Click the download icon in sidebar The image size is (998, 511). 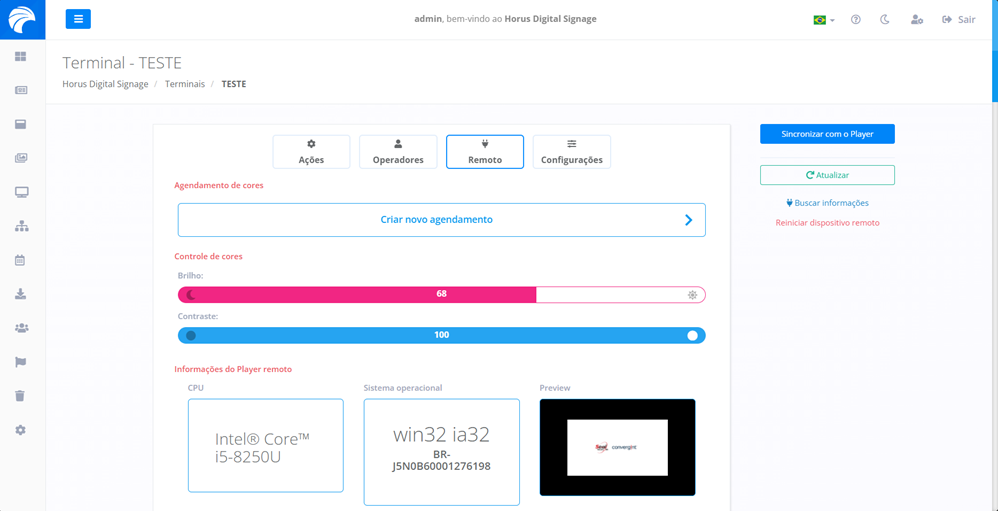pos(21,294)
